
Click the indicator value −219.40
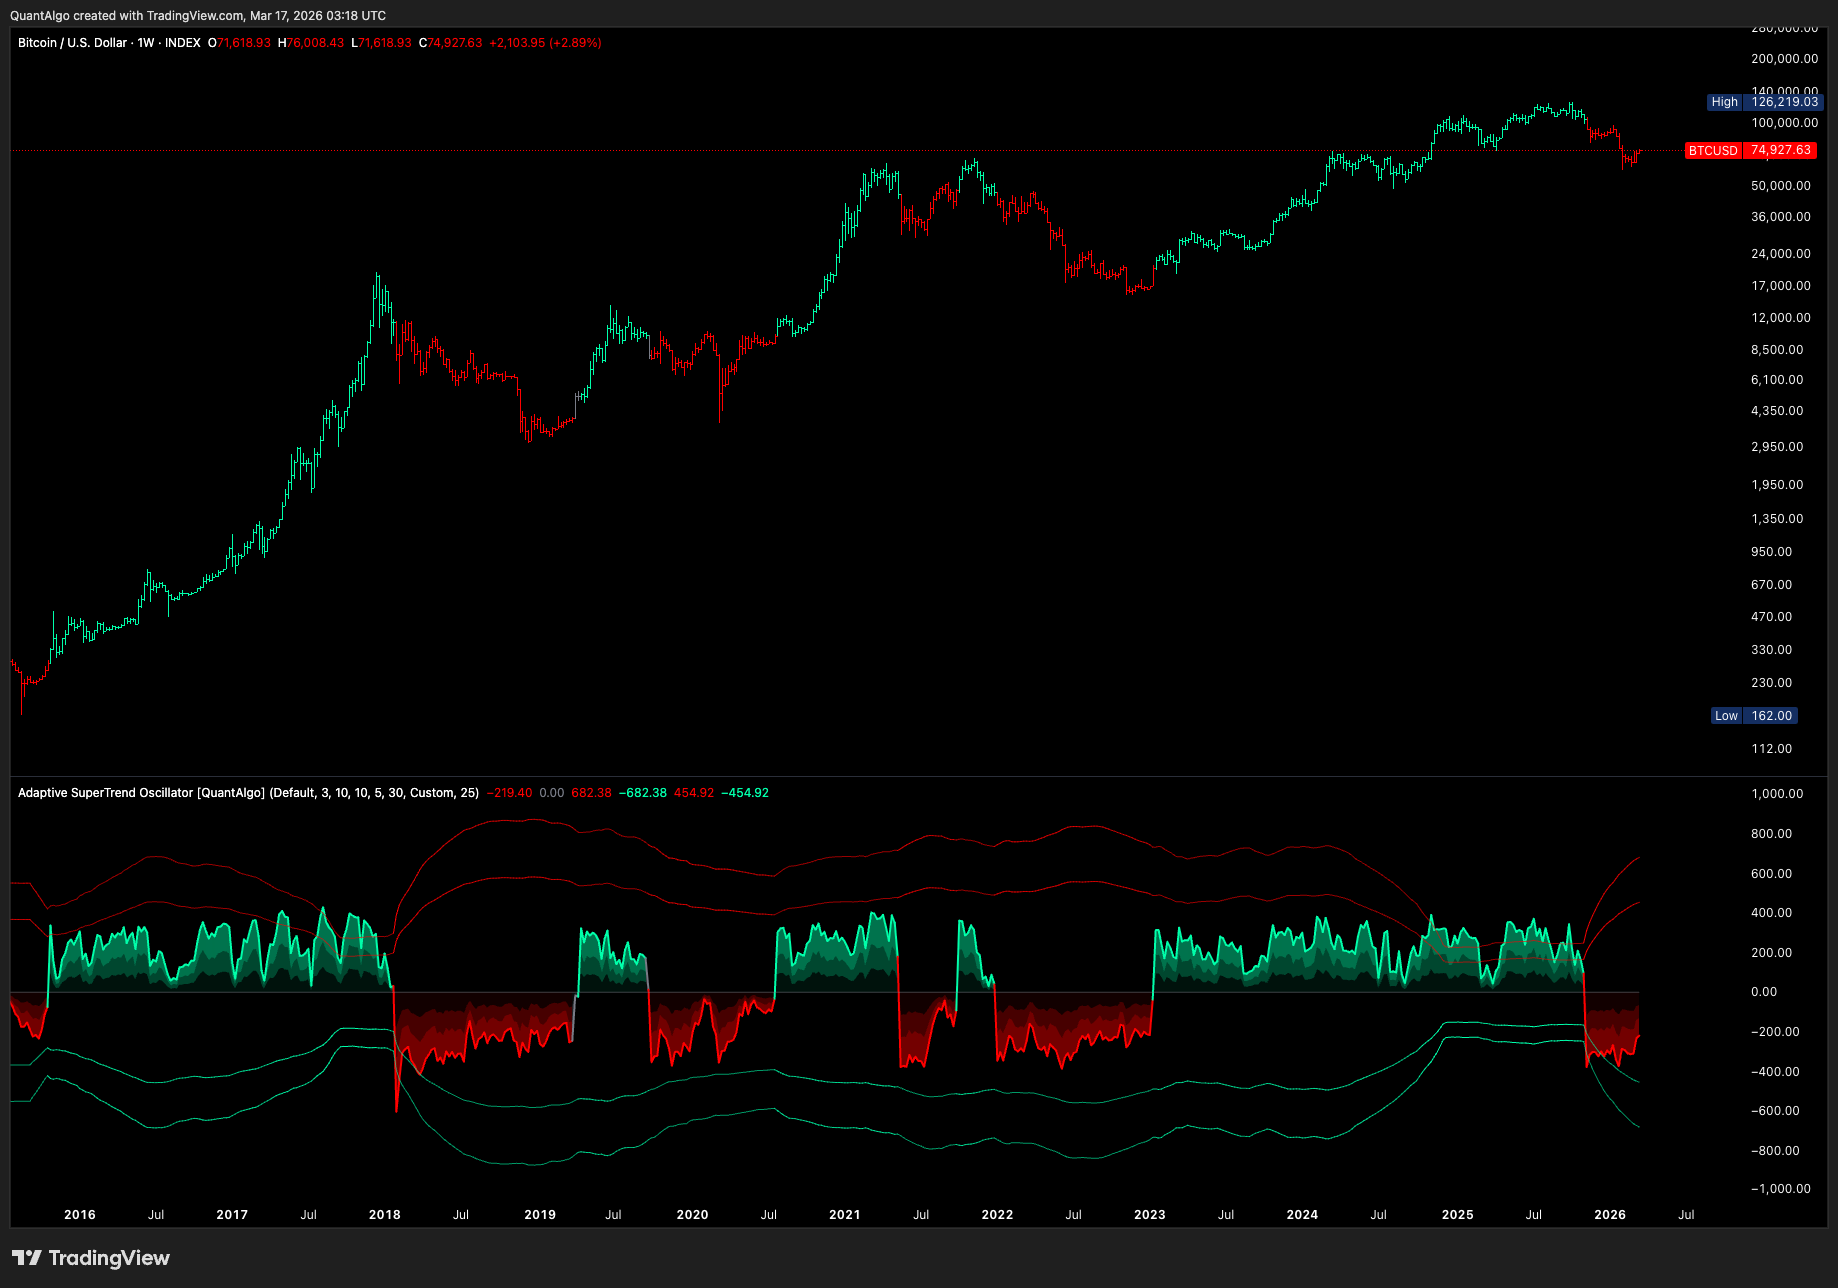[x=510, y=793]
